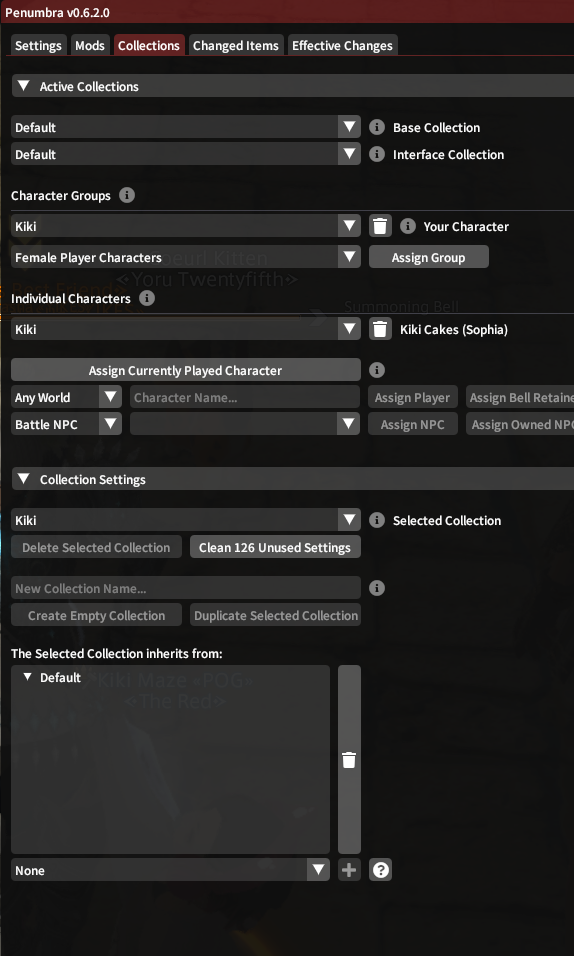
Task: Click the inherits from heading text
Action: (117, 654)
